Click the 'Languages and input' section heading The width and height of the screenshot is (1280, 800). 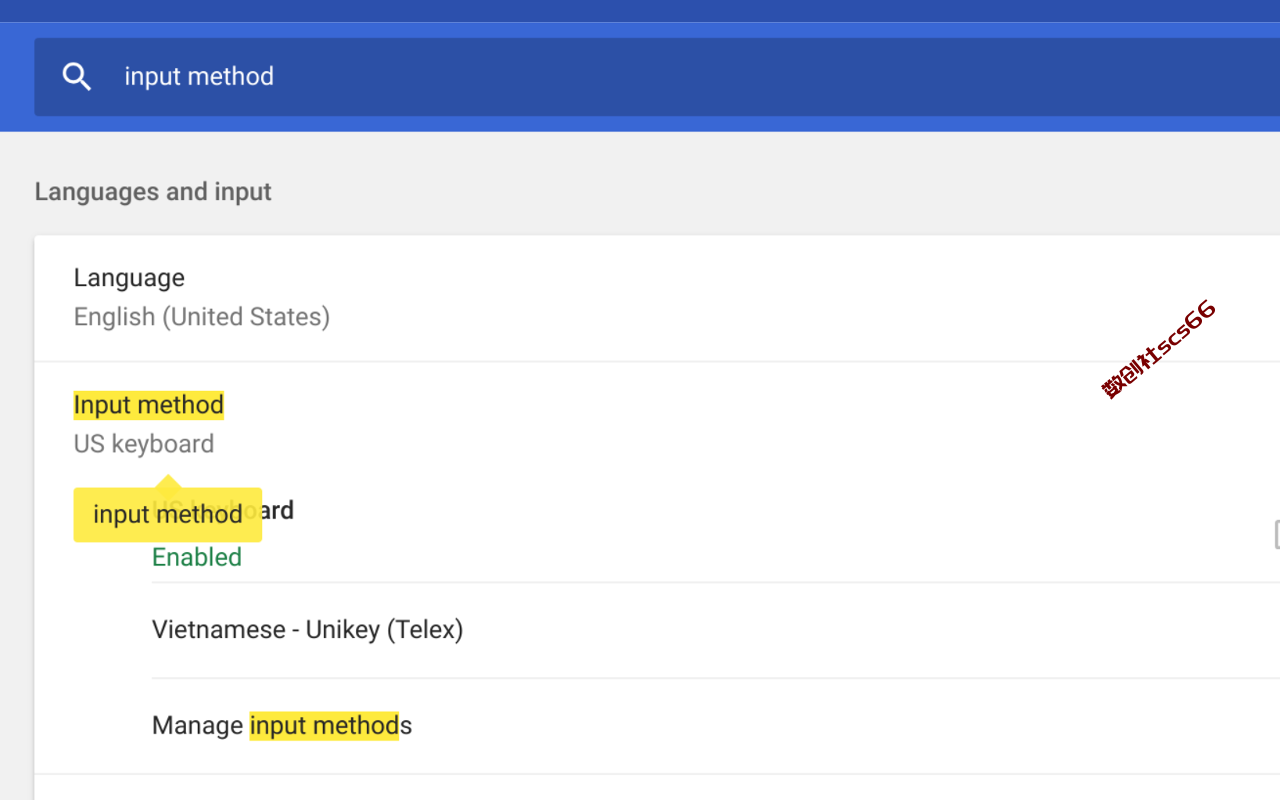tap(153, 192)
